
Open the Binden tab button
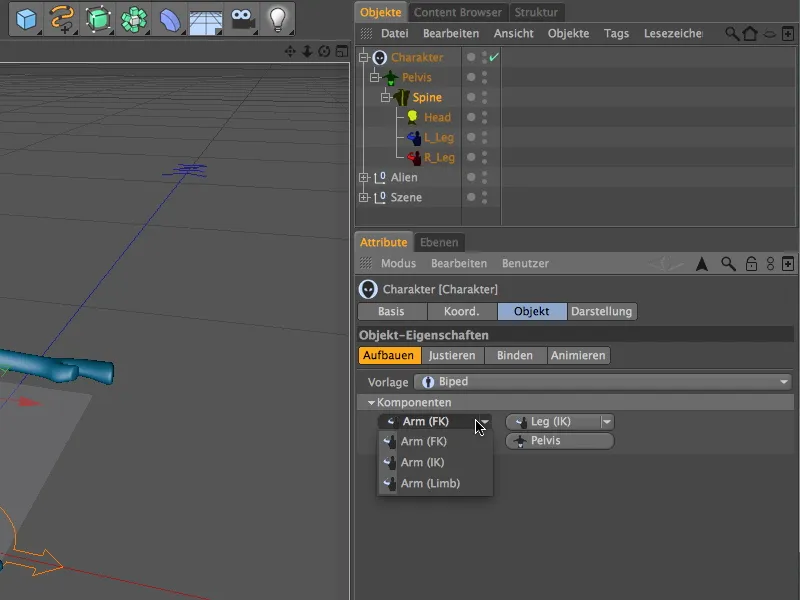pyautogui.click(x=515, y=356)
